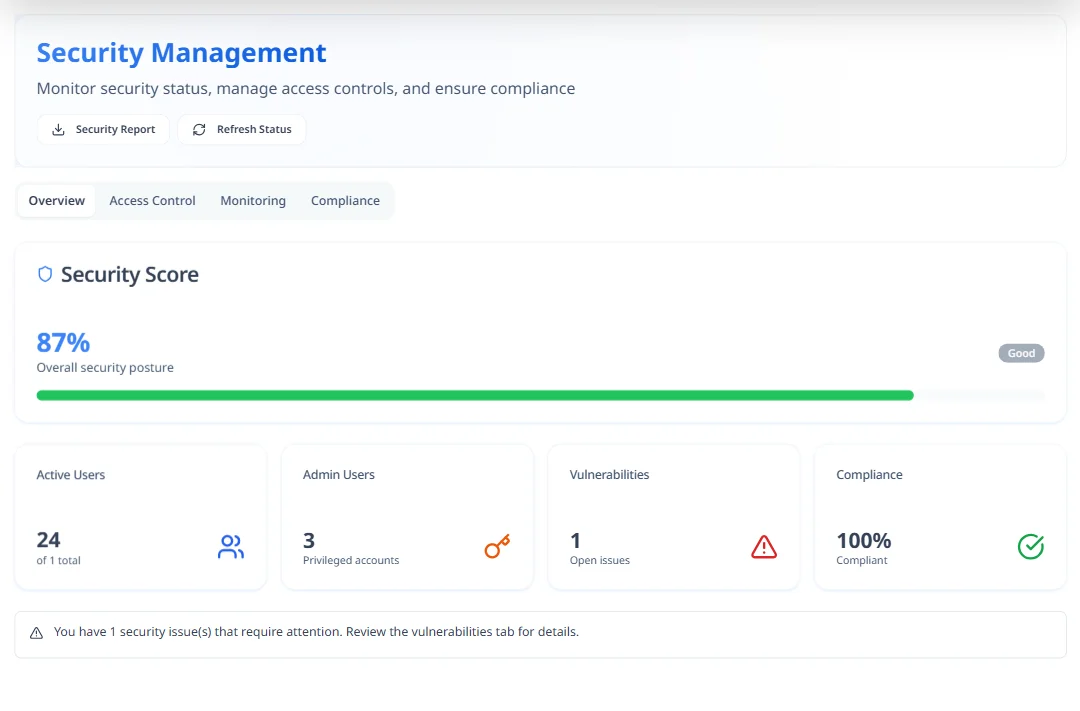Click the 100% compliance value
Screen dimensions: 1080x711
click(x=864, y=540)
